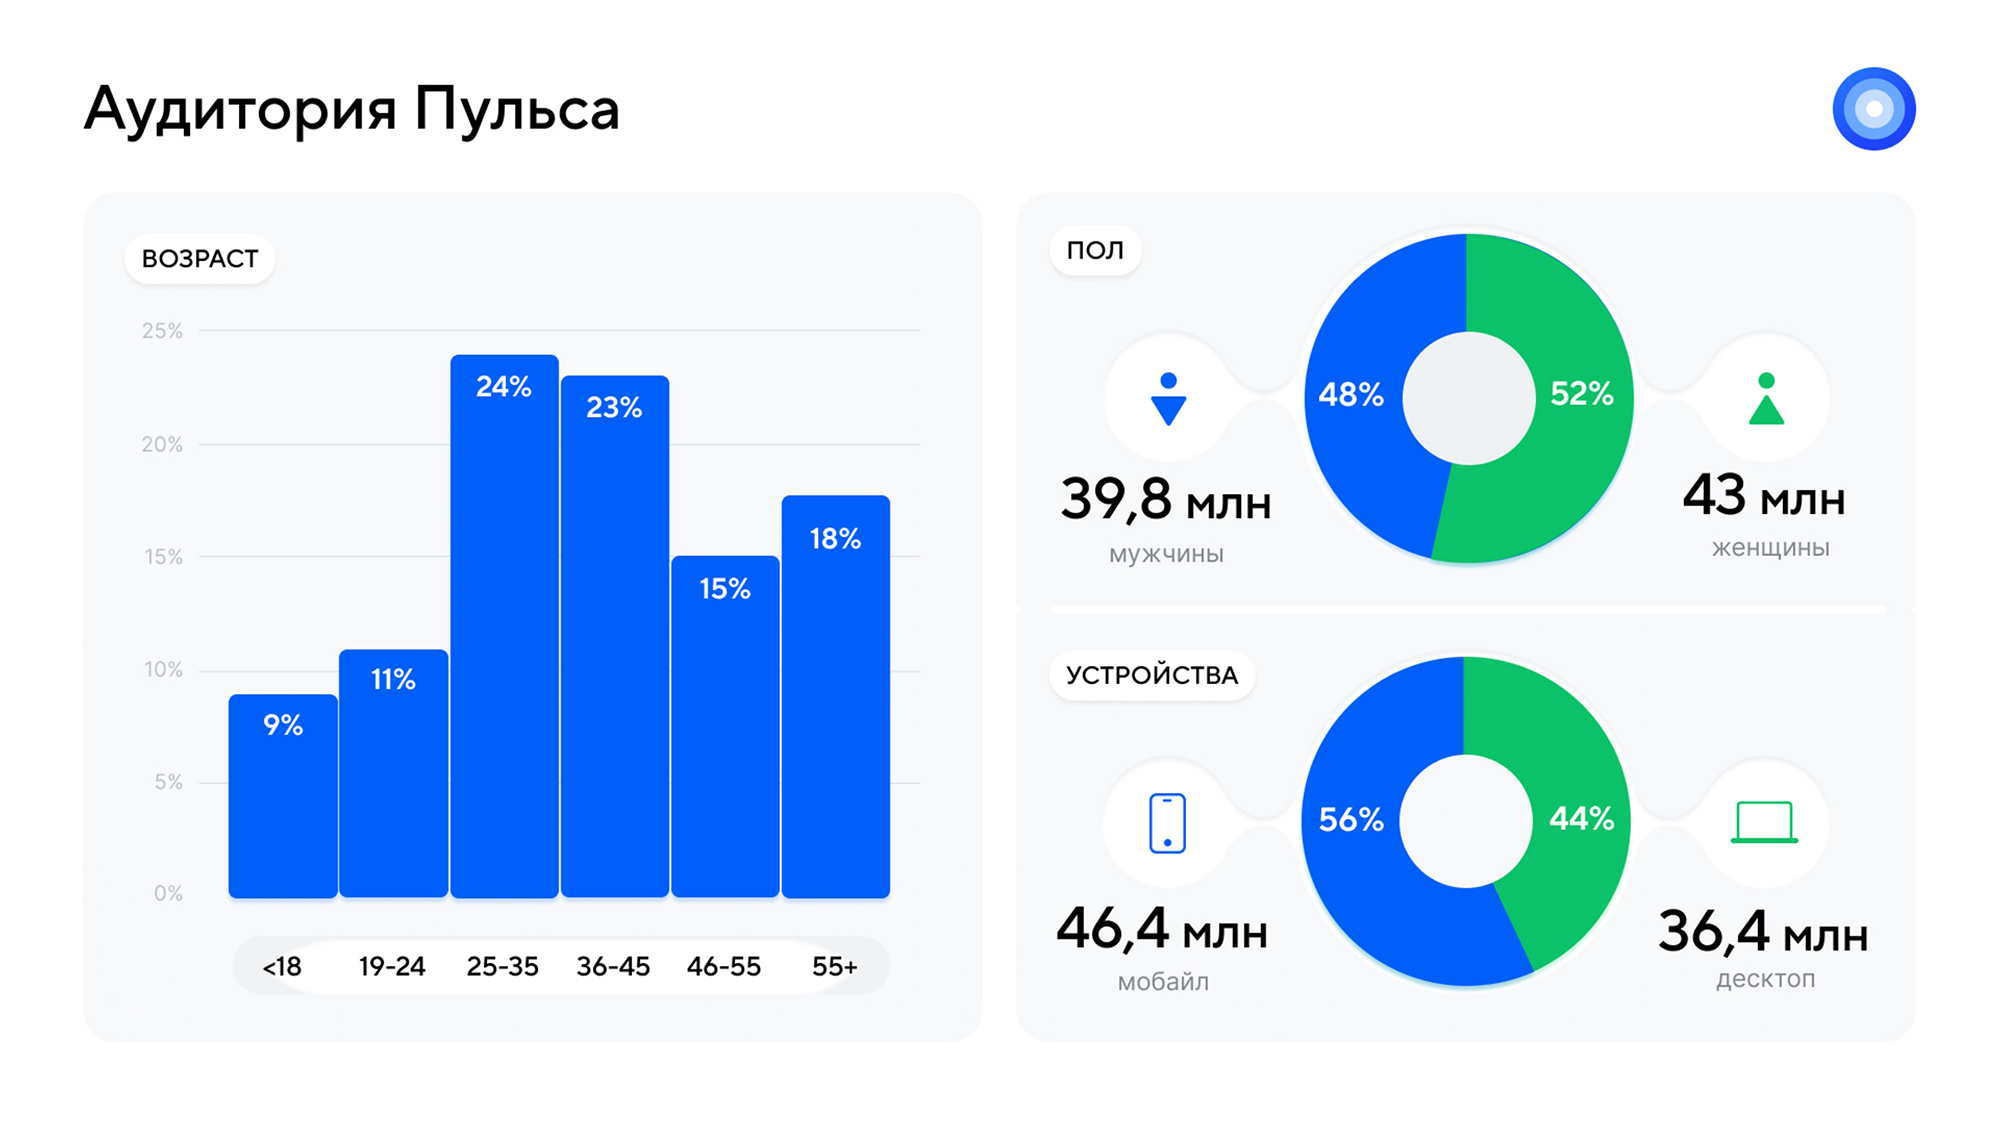Click the десктоп caption
Image resolution: width=2000 pixels, height=1124 pixels.
pyautogui.click(x=1766, y=978)
